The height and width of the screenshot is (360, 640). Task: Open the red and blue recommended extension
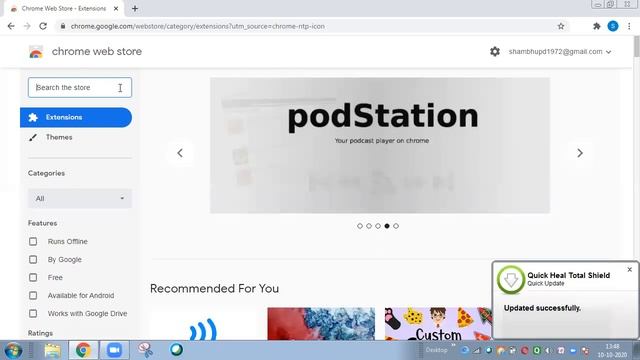point(321,324)
